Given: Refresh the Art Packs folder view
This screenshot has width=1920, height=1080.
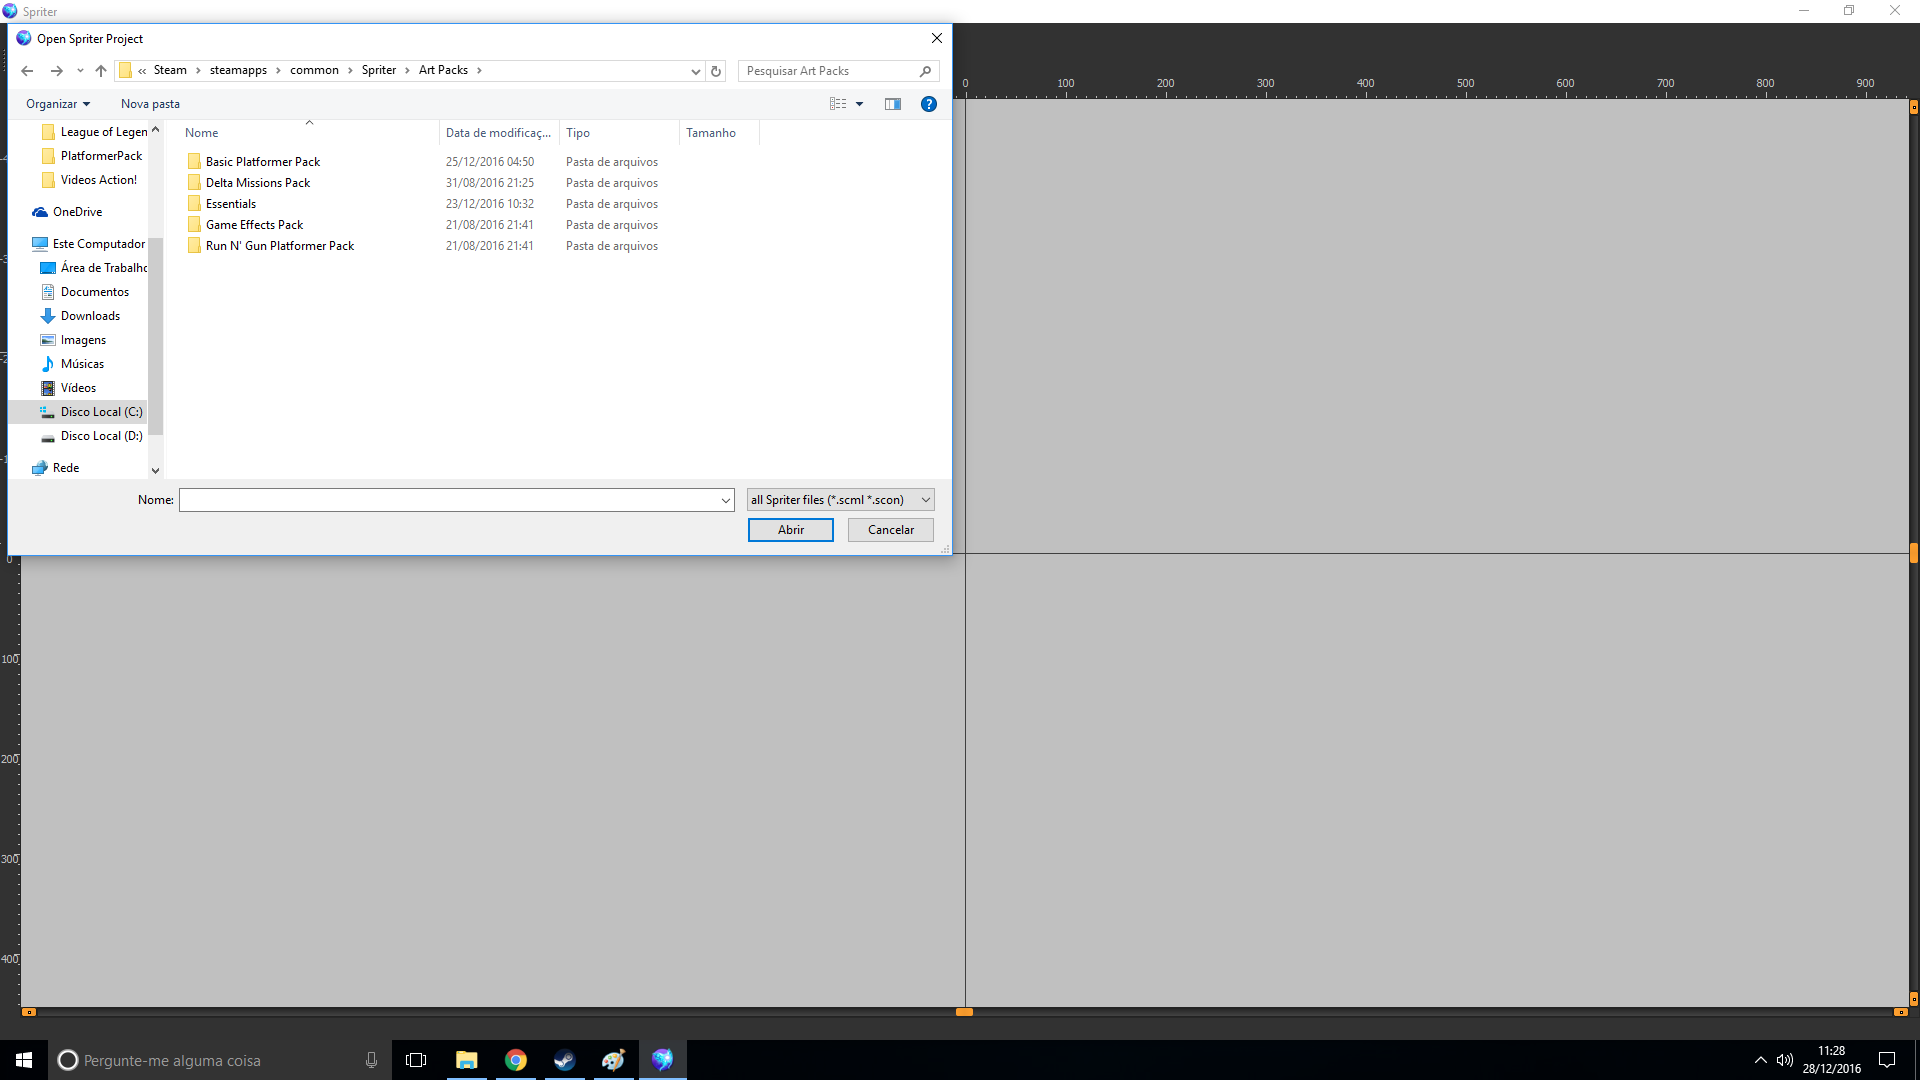Looking at the screenshot, I should pyautogui.click(x=716, y=71).
